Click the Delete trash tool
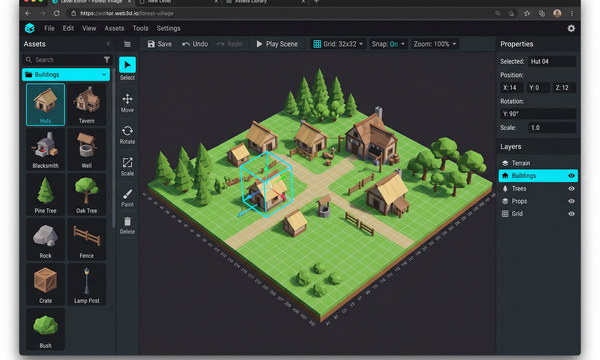The image size is (600, 360). click(127, 225)
